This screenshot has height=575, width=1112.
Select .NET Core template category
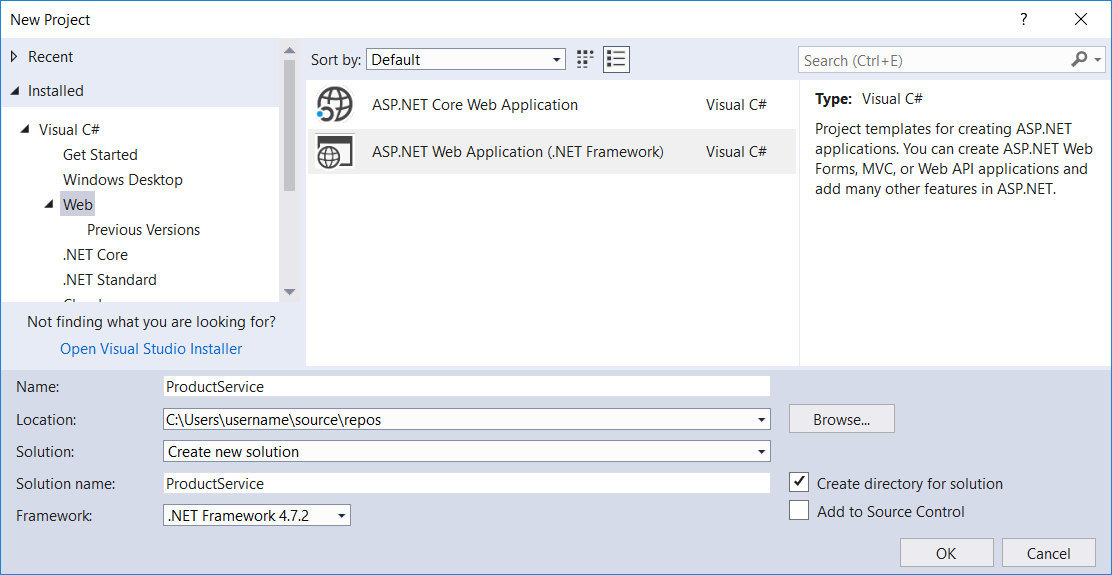(95, 255)
